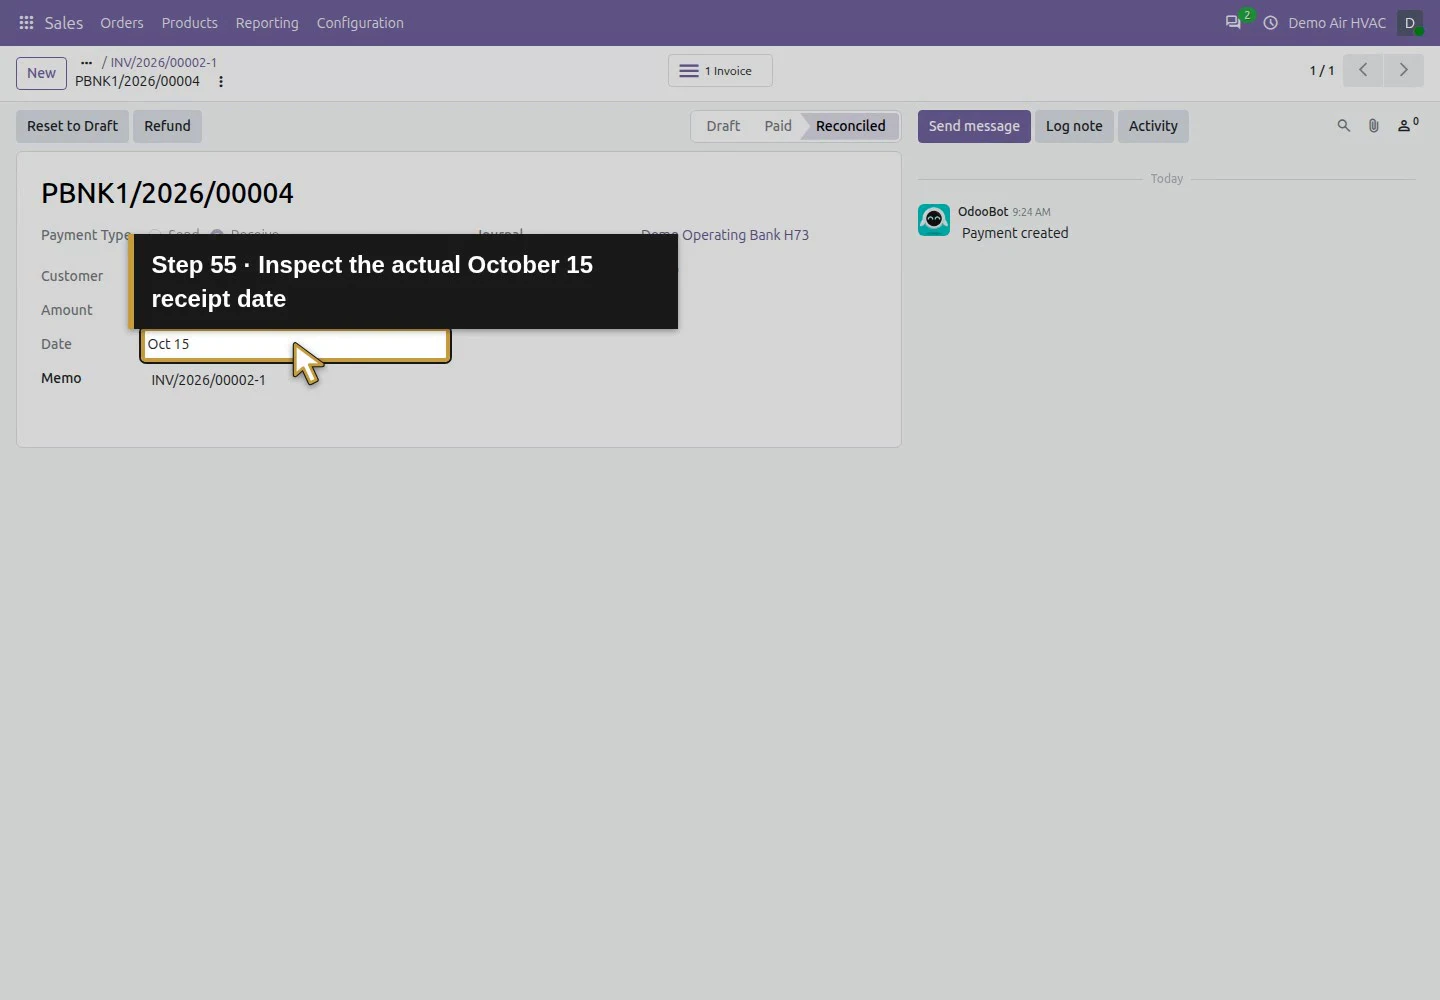Attach a file using paperclip icon
1440x1000 pixels.
pyautogui.click(x=1374, y=126)
